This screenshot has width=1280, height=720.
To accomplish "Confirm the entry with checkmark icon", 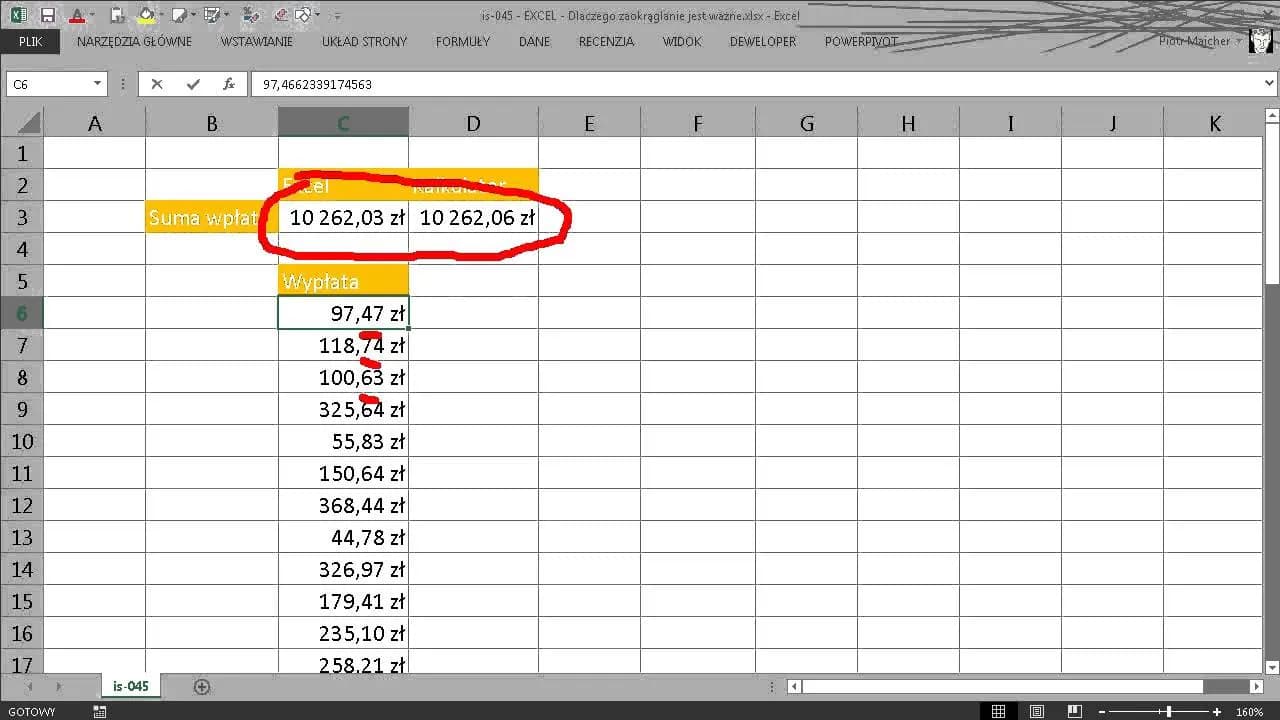I will 193,84.
